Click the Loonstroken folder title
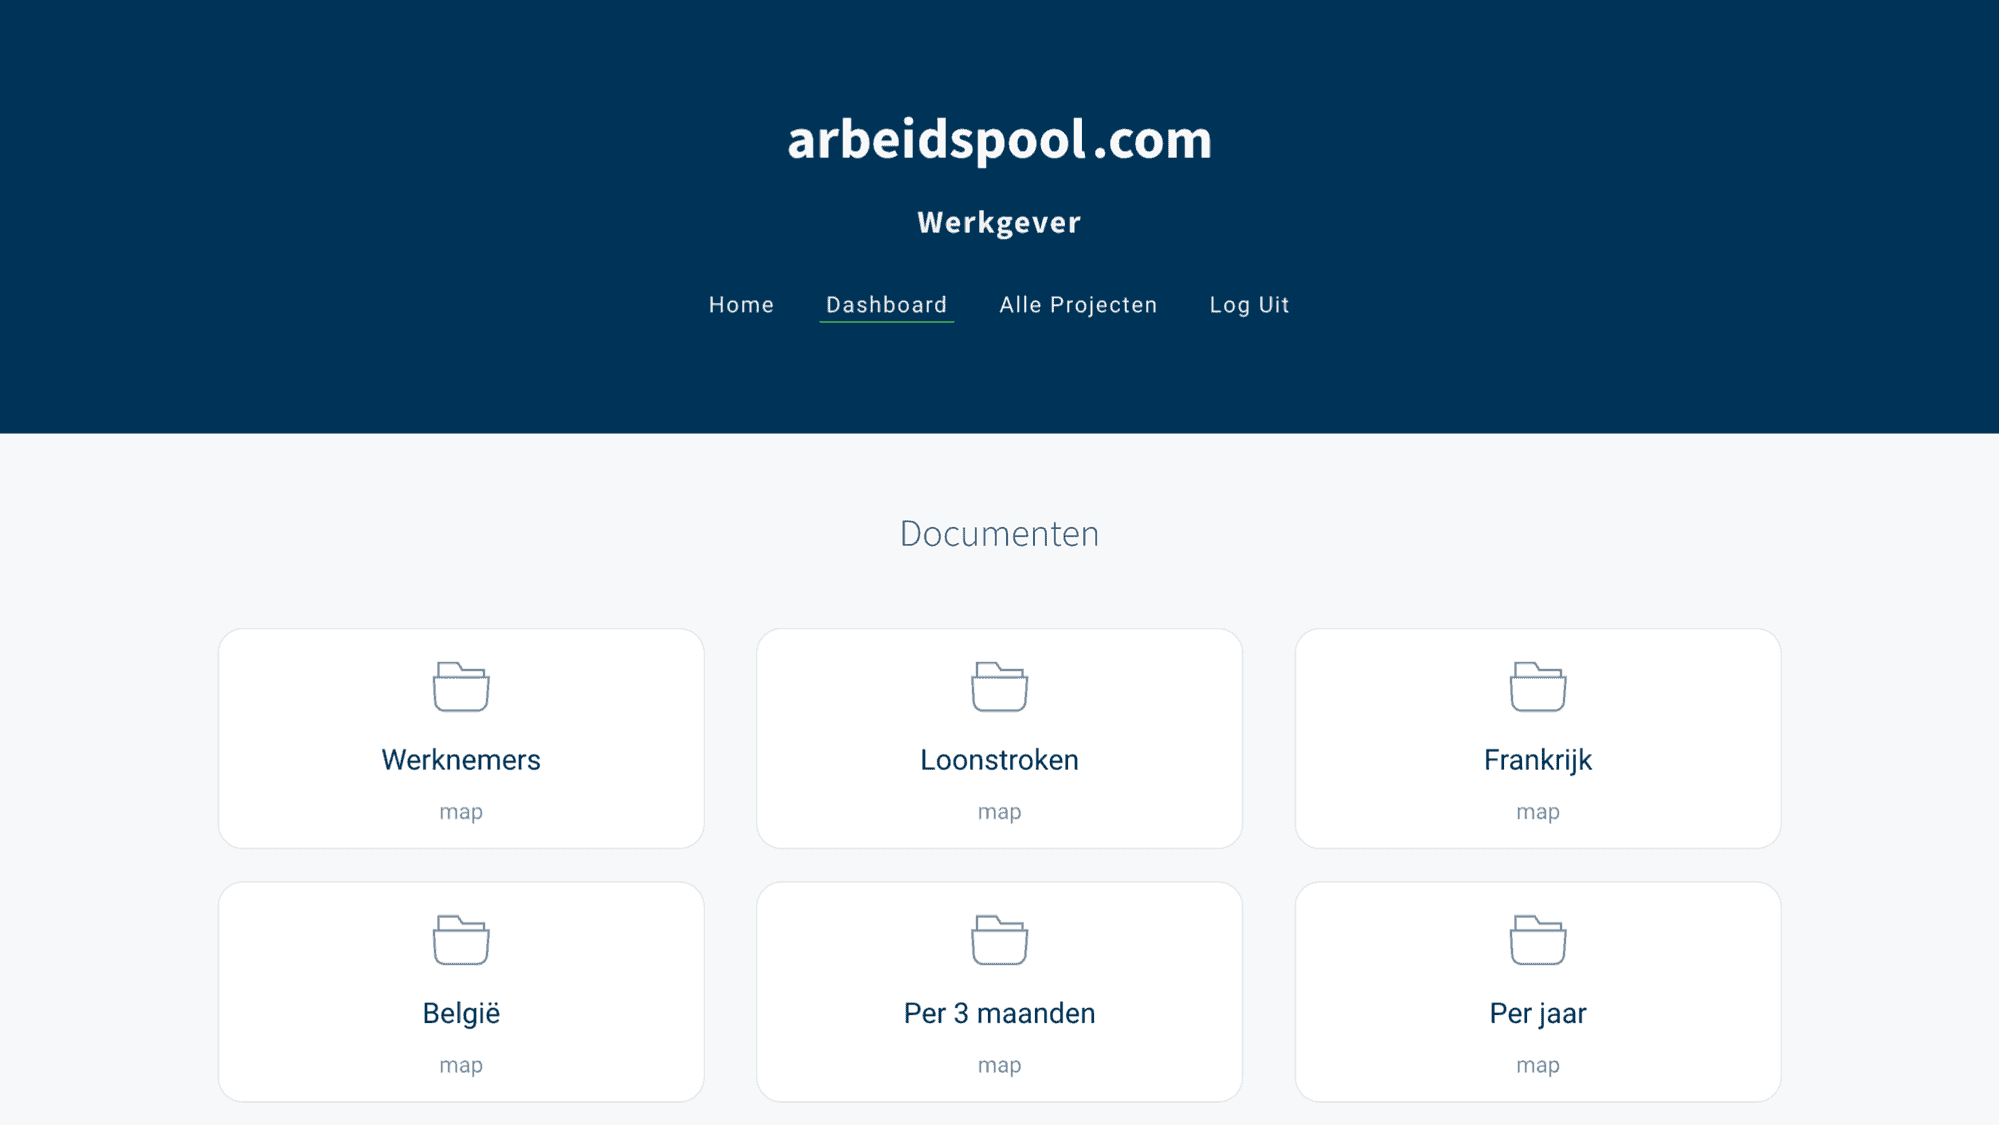This screenshot has height=1125, width=1999. pos(999,760)
